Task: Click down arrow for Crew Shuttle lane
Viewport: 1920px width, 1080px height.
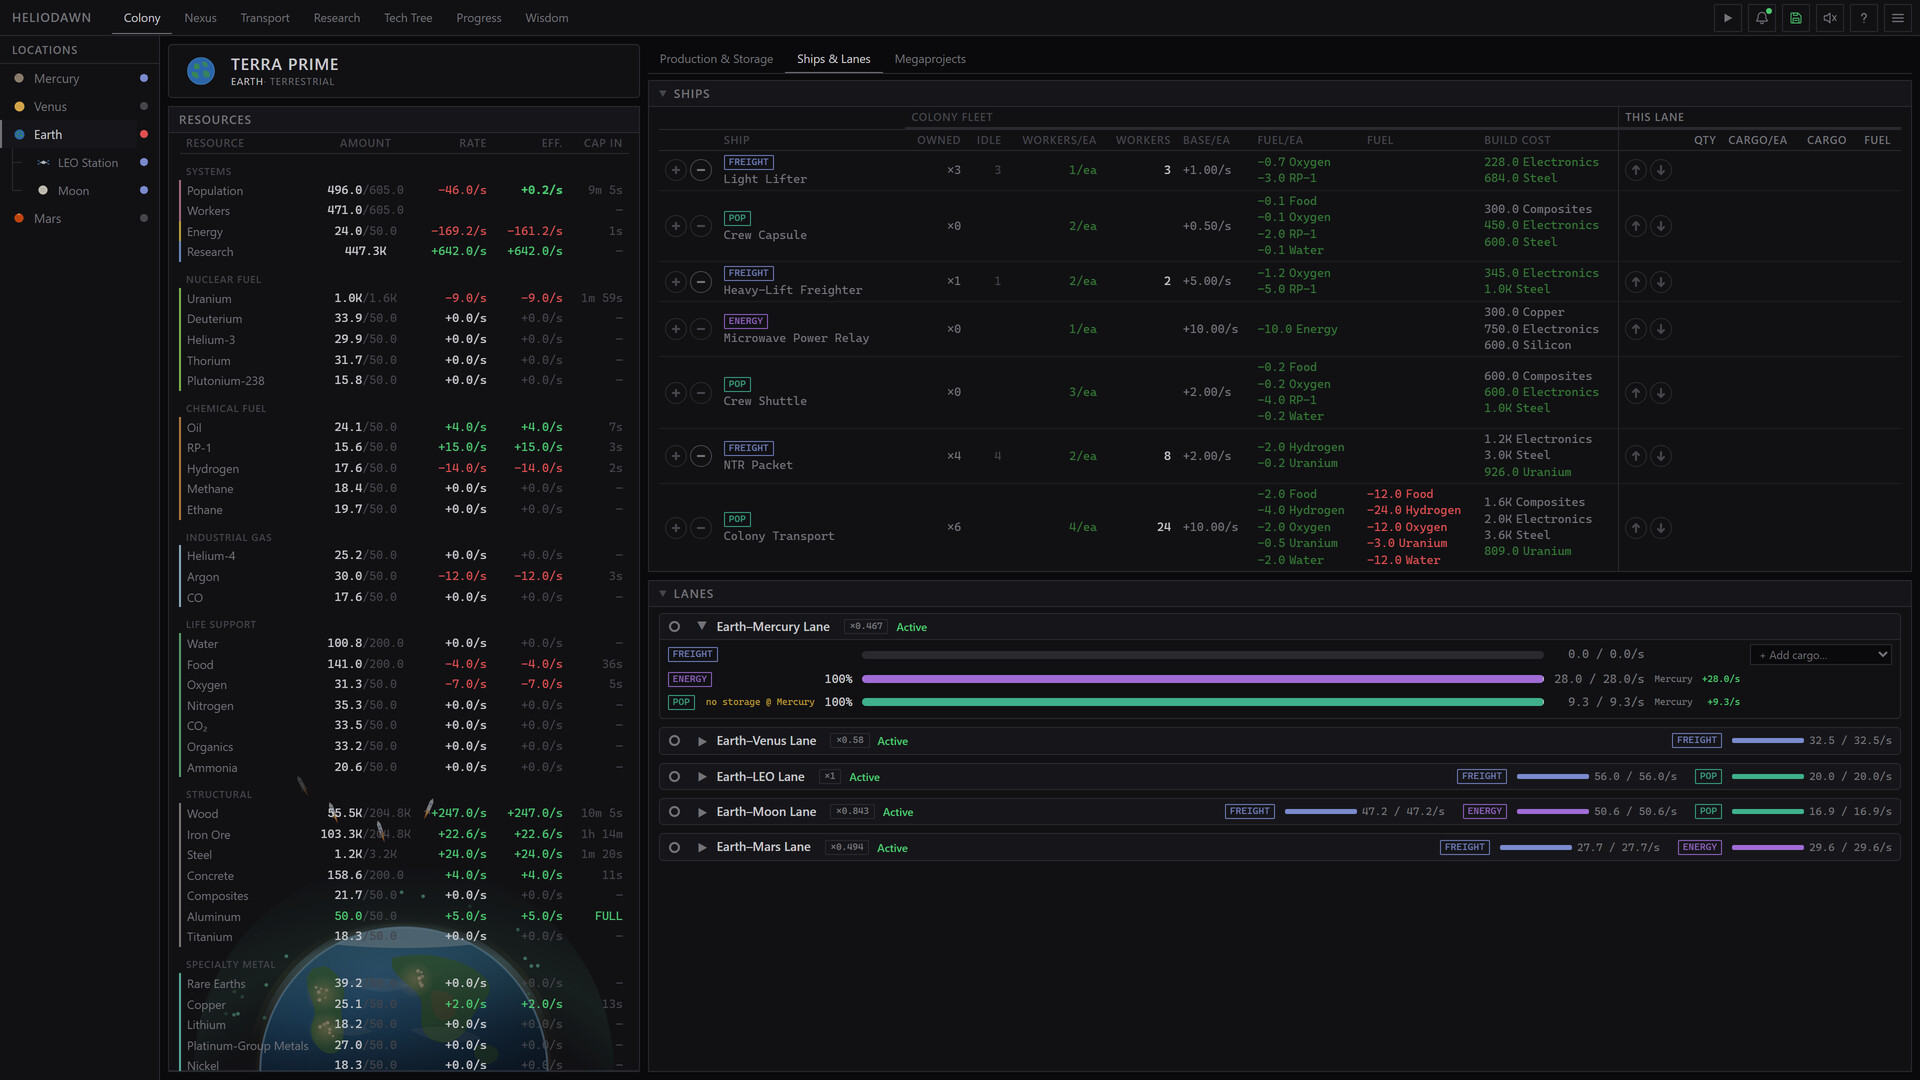Action: click(x=1661, y=393)
